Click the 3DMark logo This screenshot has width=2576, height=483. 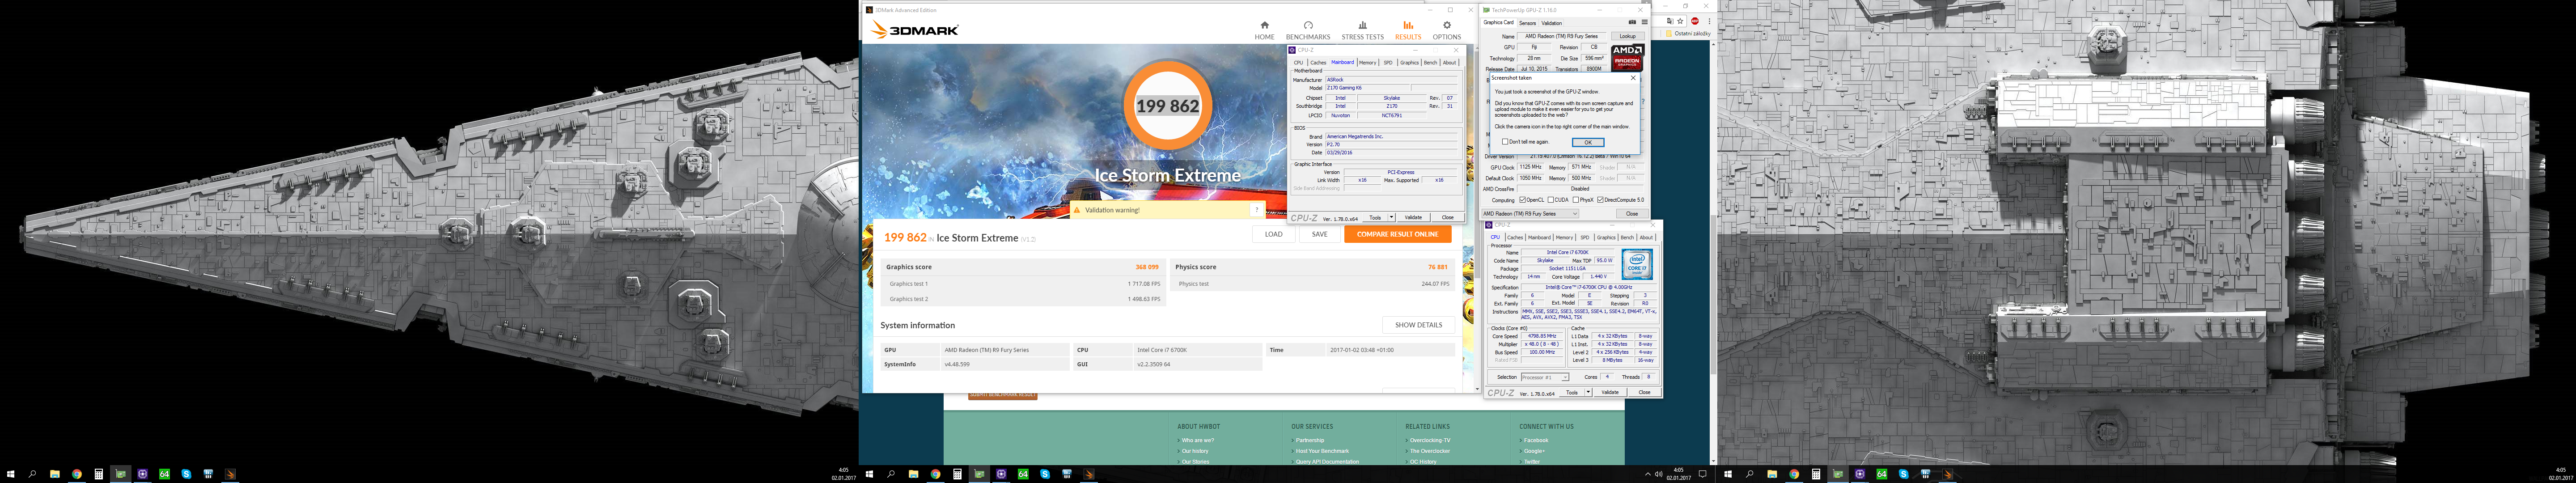point(914,30)
